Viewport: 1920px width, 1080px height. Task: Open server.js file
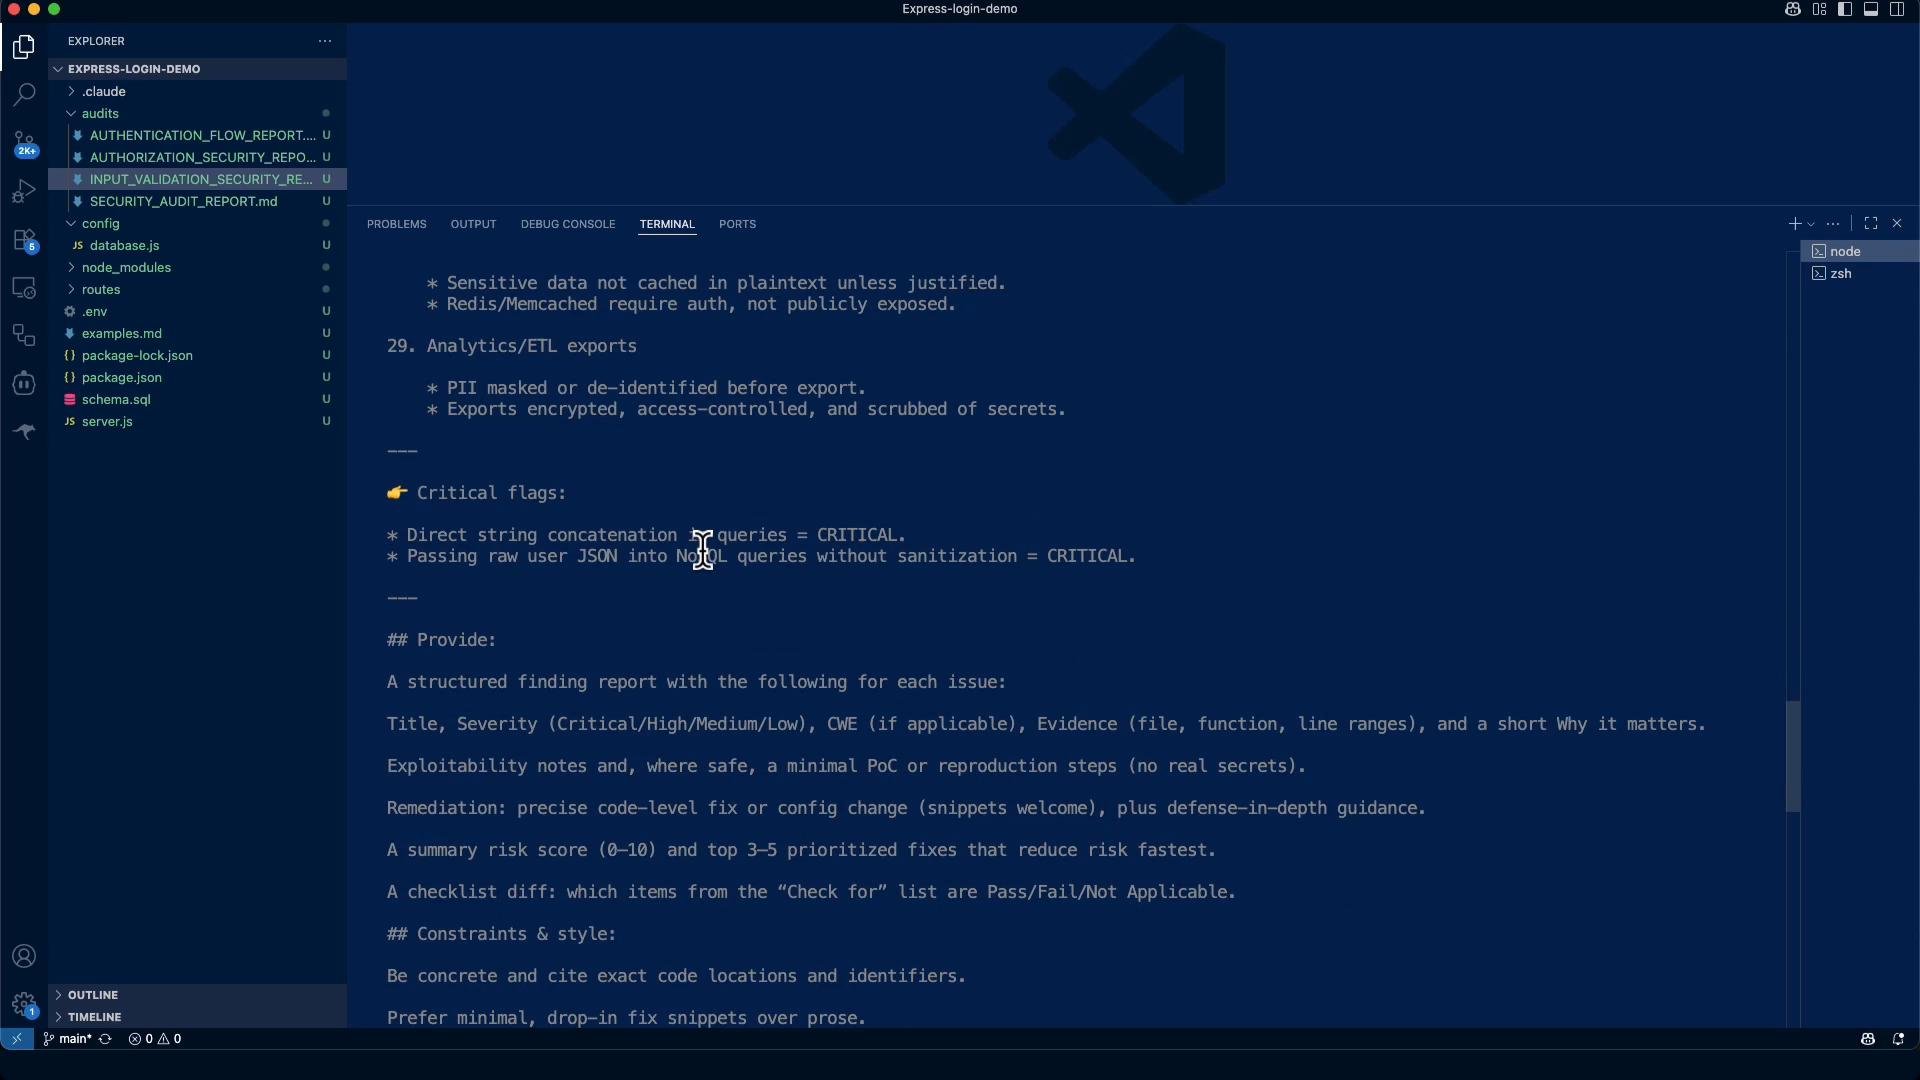tap(197, 422)
